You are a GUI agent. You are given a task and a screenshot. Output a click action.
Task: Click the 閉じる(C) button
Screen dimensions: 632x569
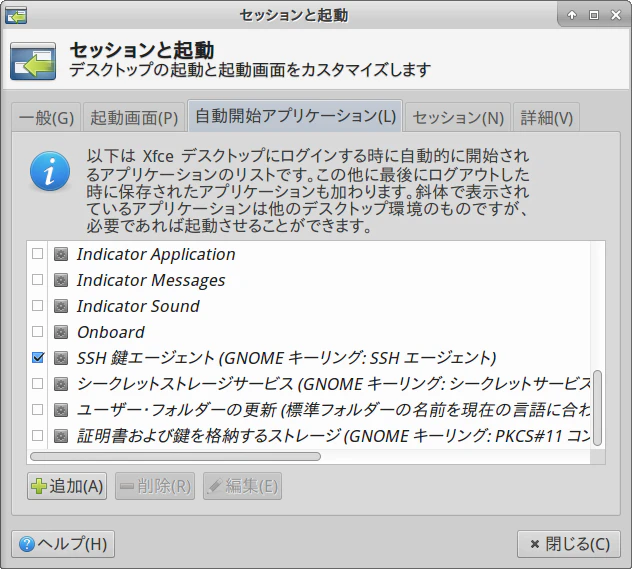(x=569, y=544)
